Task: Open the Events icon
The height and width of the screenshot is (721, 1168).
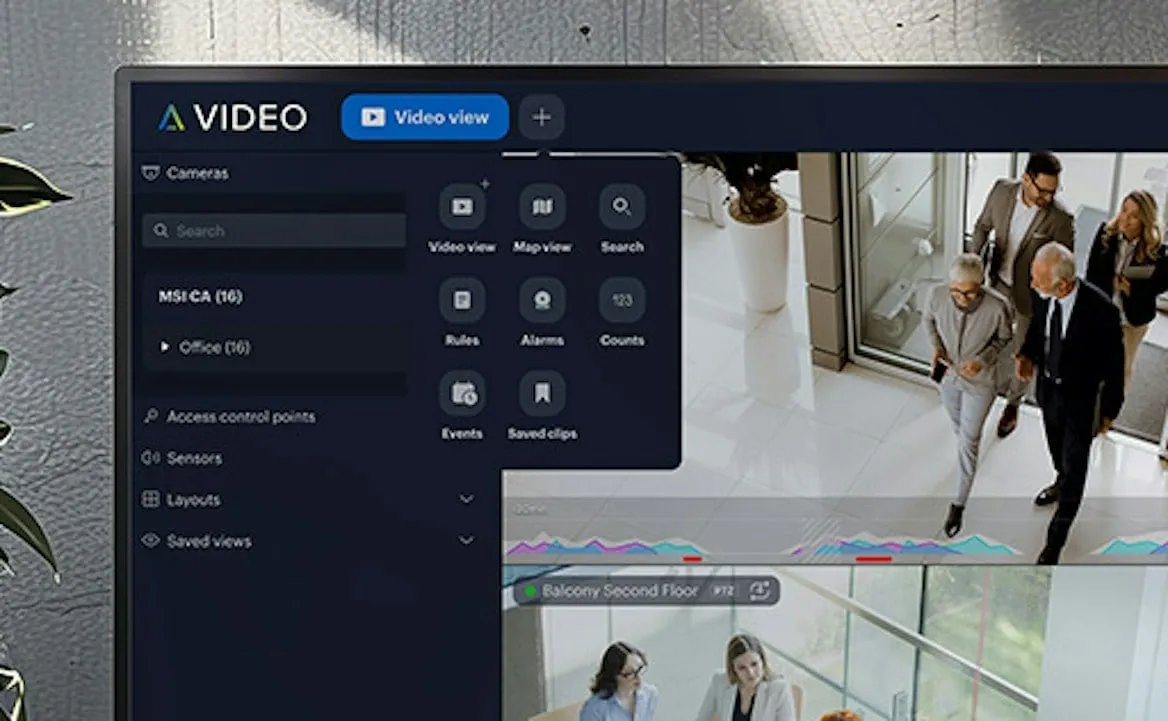Action: coord(462,393)
